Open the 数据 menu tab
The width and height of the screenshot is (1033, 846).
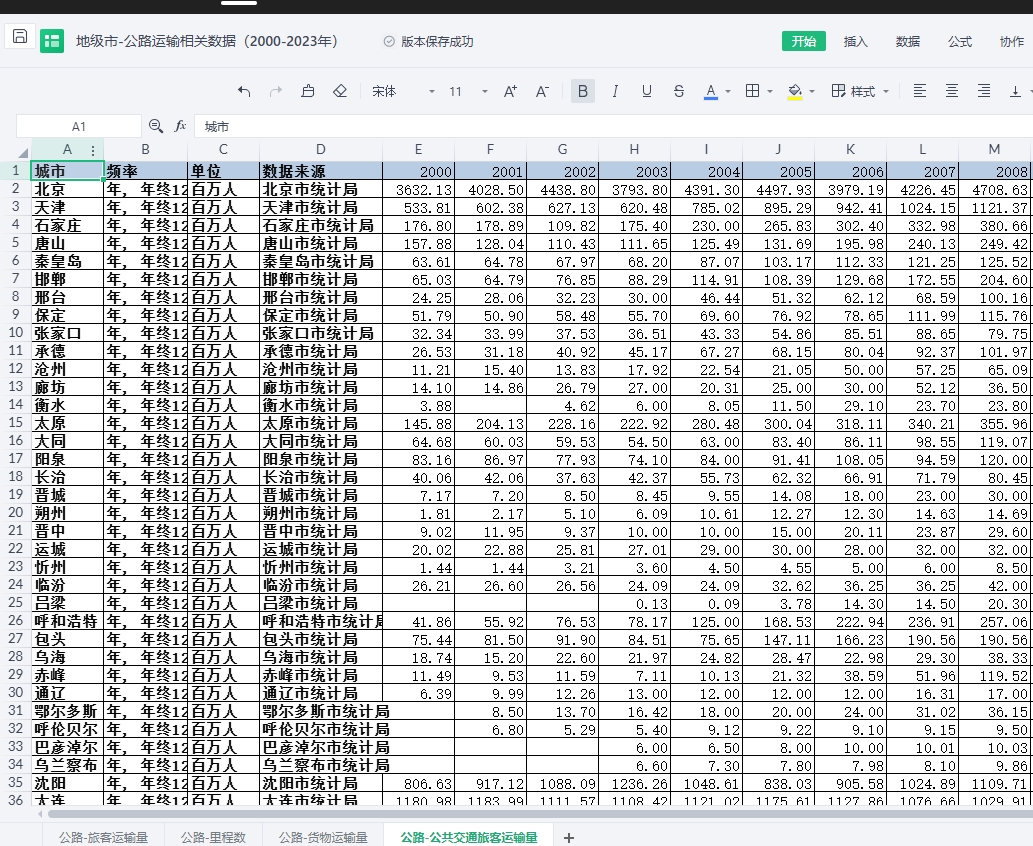[908, 41]
